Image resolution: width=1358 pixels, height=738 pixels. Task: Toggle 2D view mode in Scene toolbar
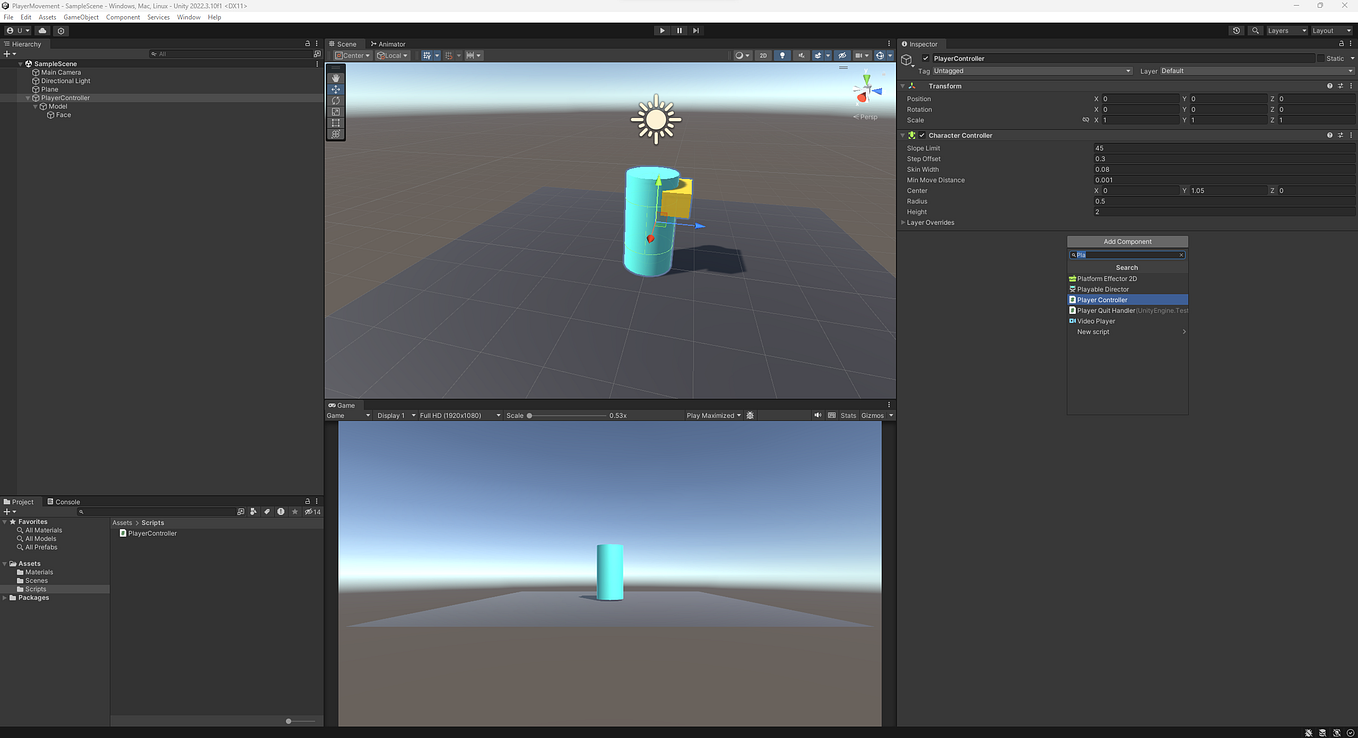pos(762,55)
